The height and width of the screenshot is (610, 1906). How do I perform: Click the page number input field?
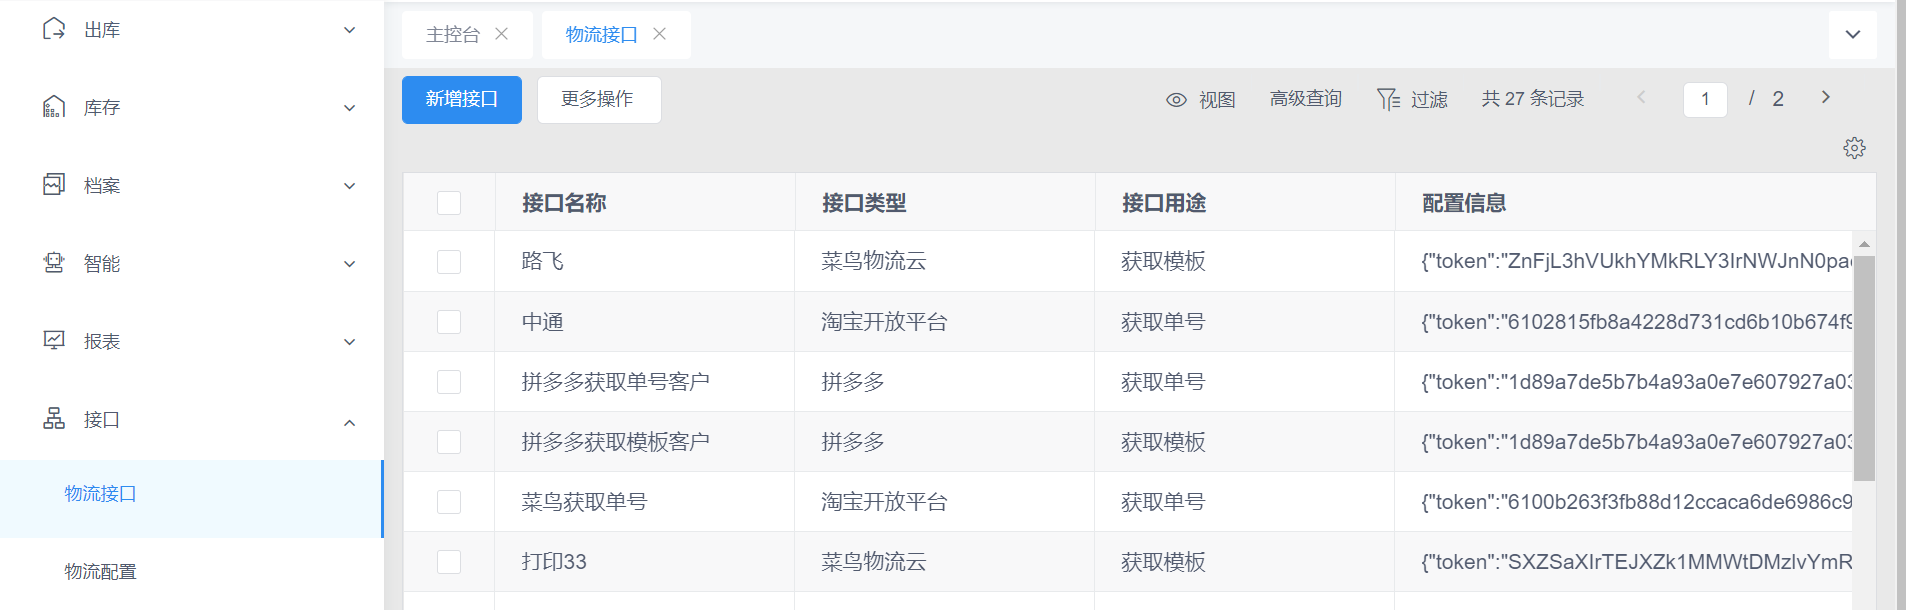coord(1705,99)
